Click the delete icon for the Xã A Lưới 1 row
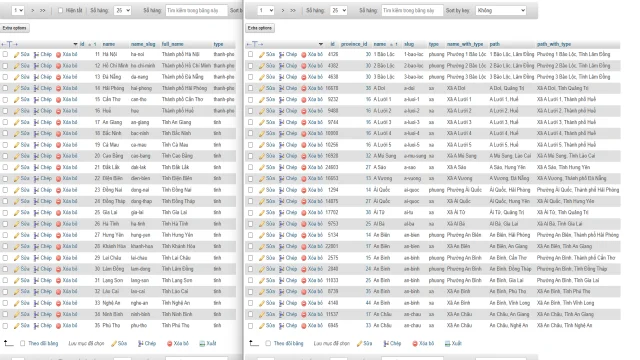 click(304, 100)
